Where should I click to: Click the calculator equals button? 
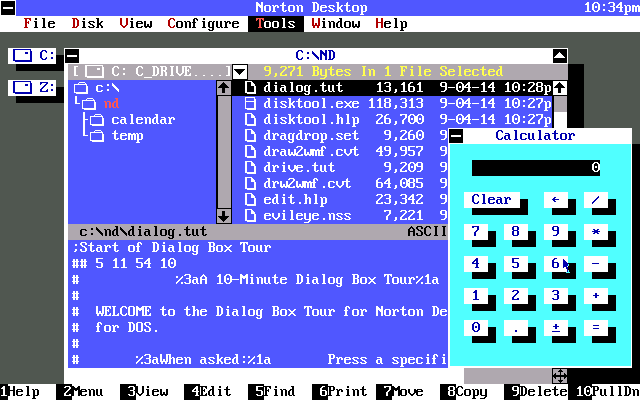click(x=596, y=327)
